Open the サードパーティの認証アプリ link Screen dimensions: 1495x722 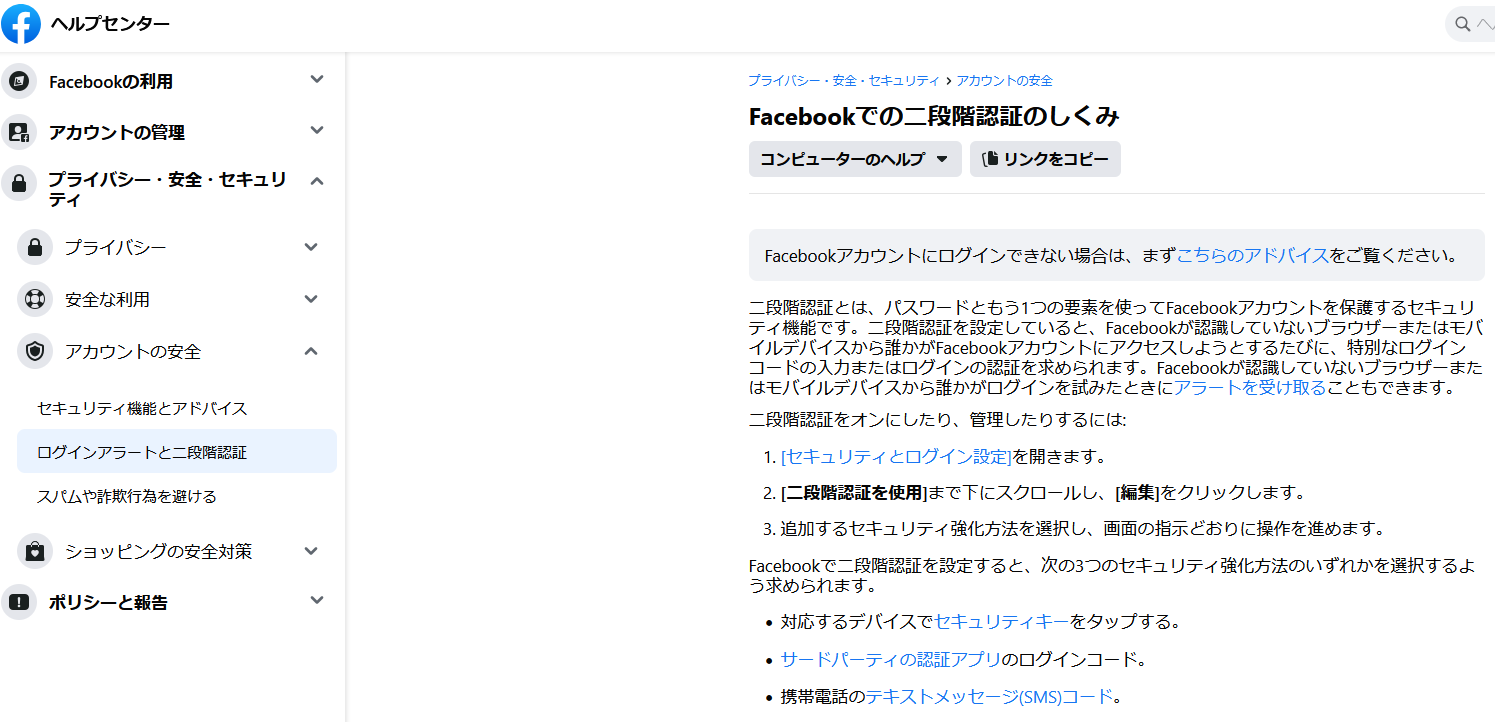tap(891, 659)
